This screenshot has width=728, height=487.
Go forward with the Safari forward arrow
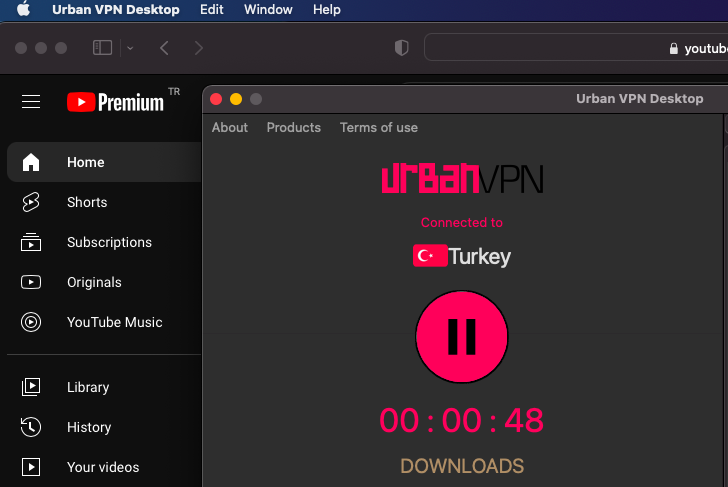click(199, 48)
